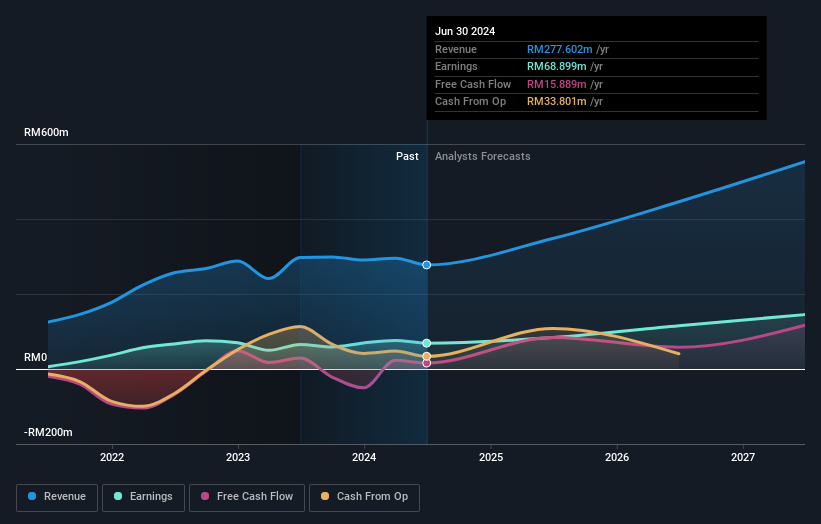This screenshot has height=524, width=821.
Task: Click the Free Cash Flow label in tooltip
Action: pos(473,84)
